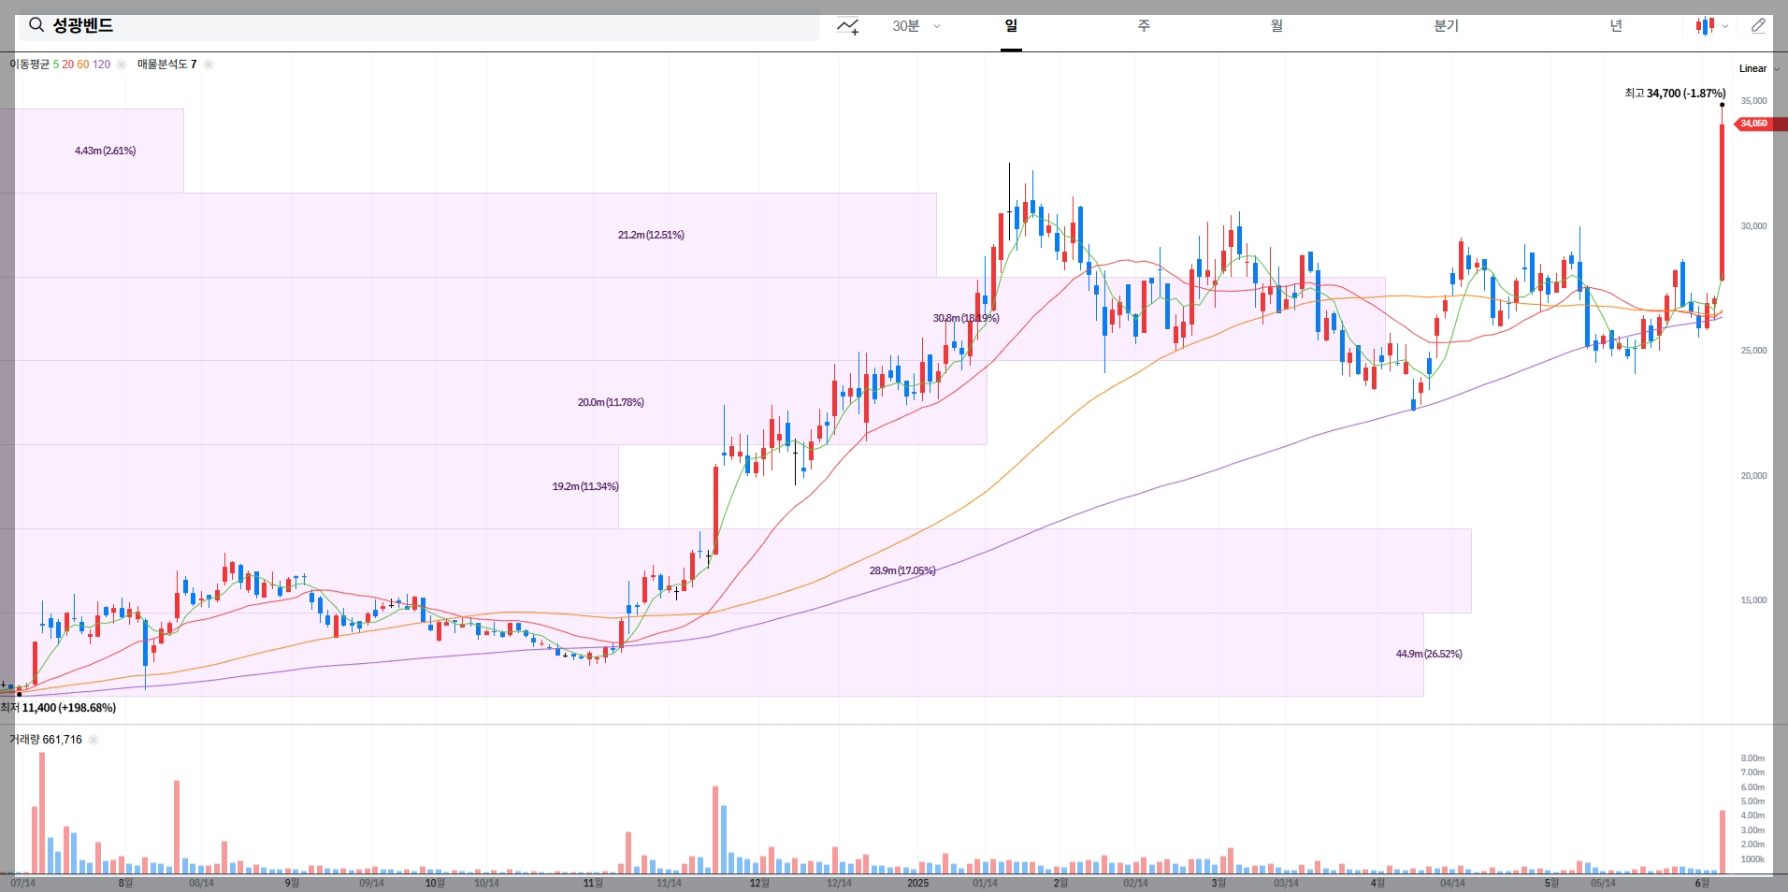Remove the 거래량 indicator with its x
The width and height of the screenshot is (1788, 892).
click(93, 740)
